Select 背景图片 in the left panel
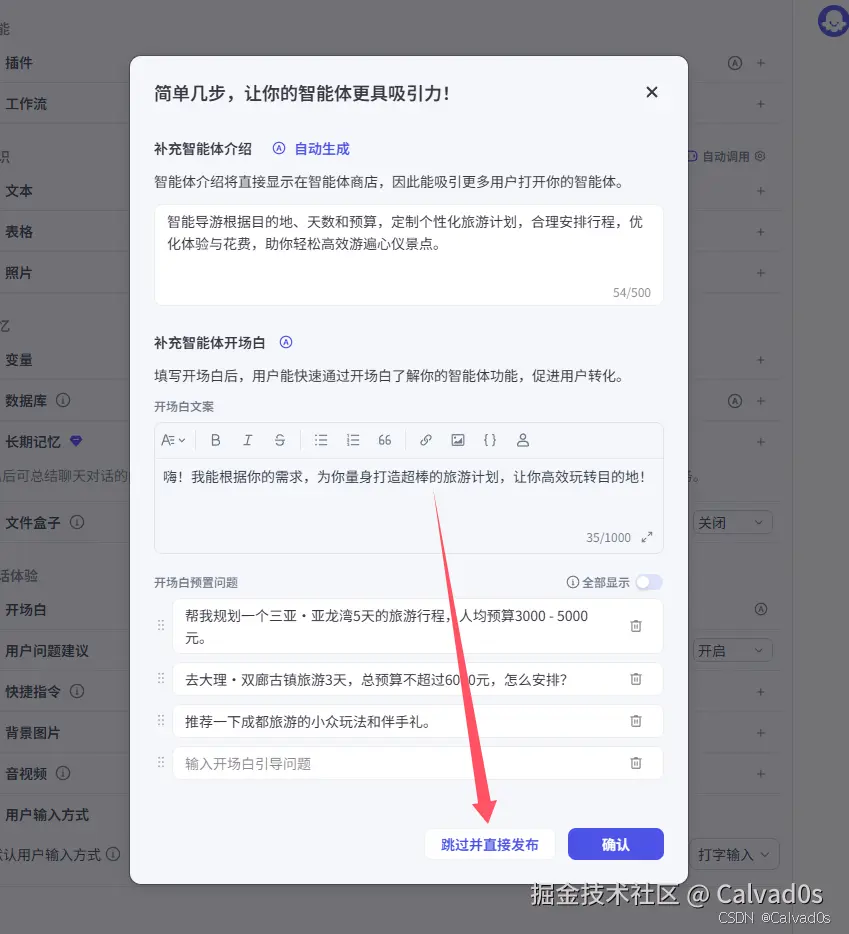This screenshot has width=849, height=934. (x=33, y=733)
